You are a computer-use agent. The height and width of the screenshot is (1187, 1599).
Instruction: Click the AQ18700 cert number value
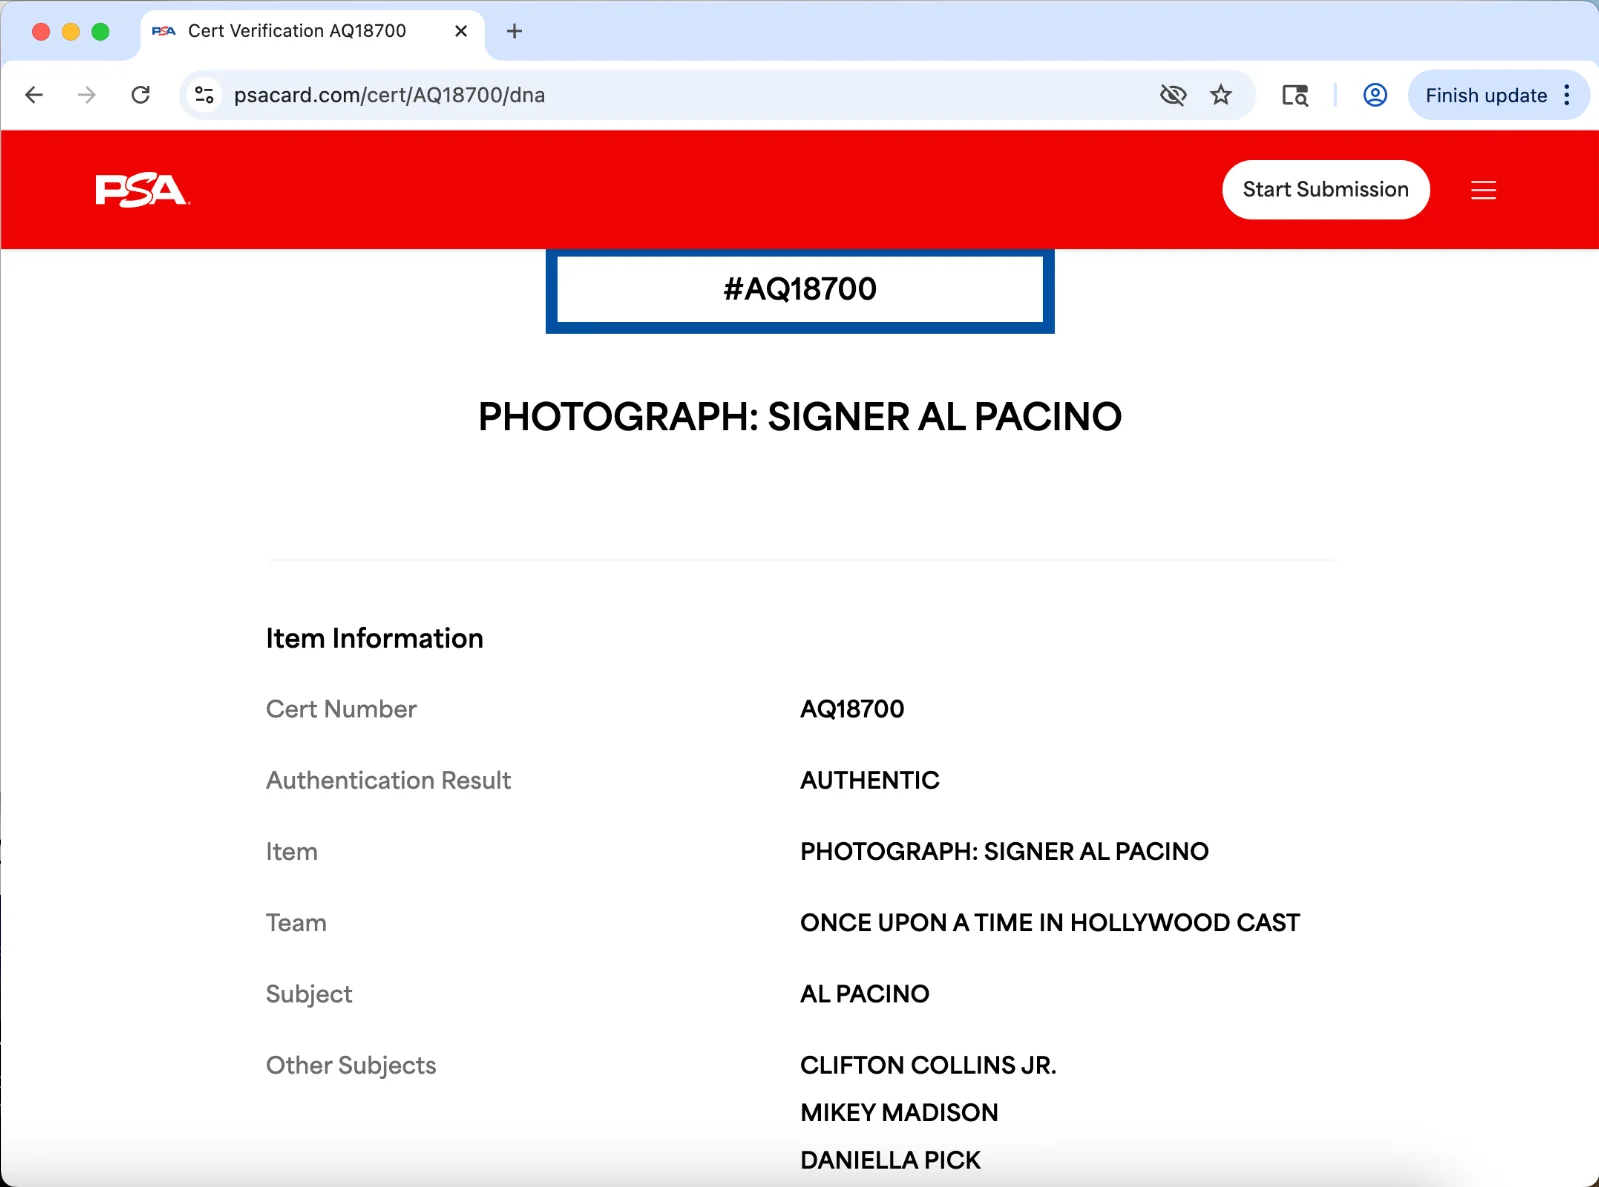[852, 709]
